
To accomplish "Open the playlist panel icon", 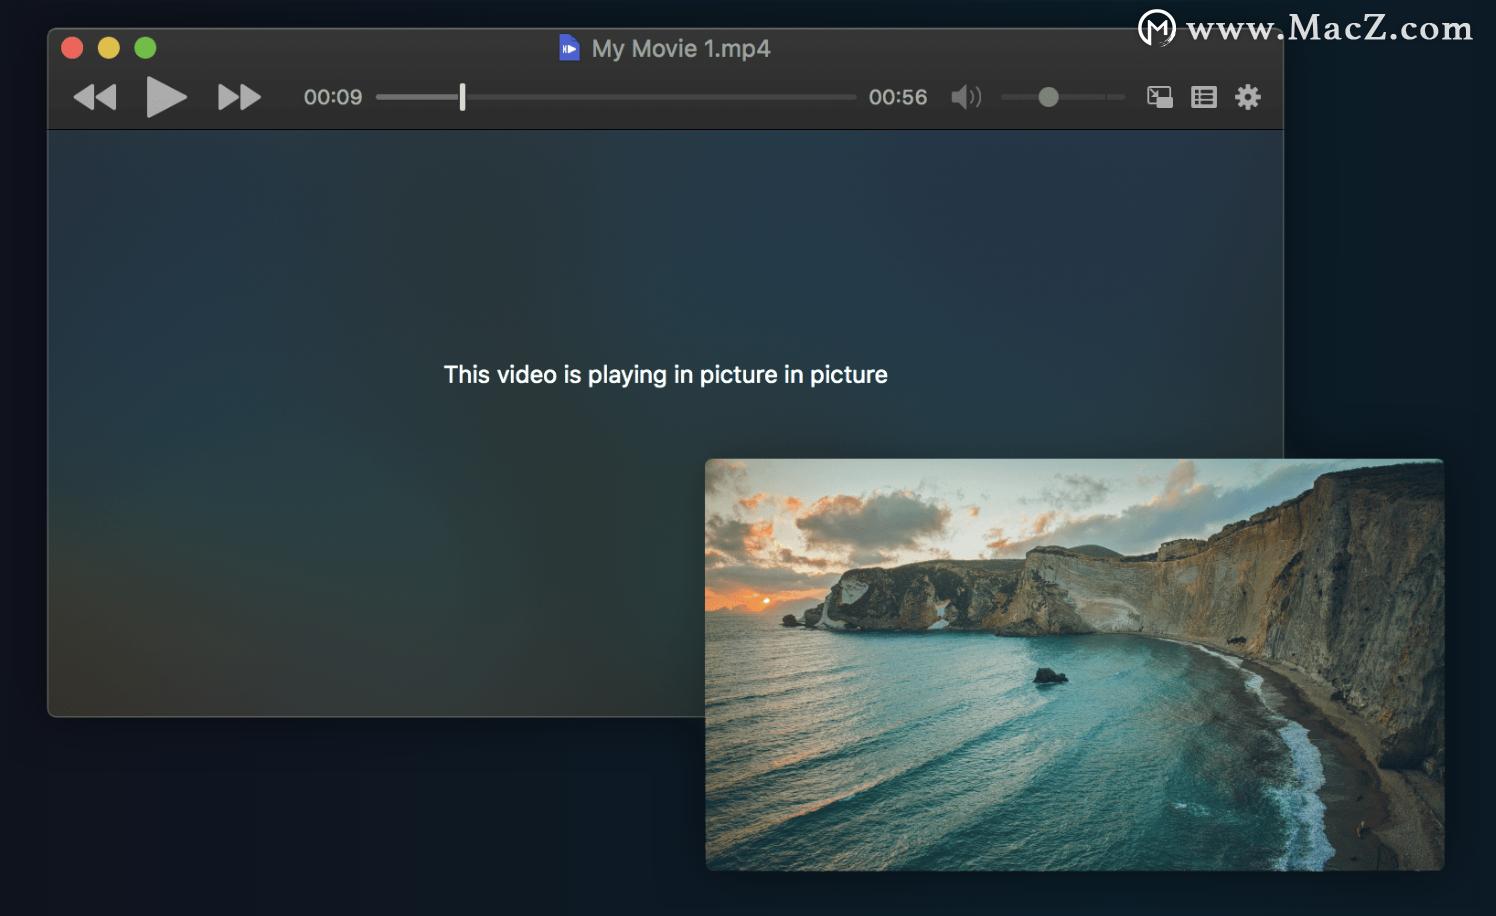I will coord(1204,97).
